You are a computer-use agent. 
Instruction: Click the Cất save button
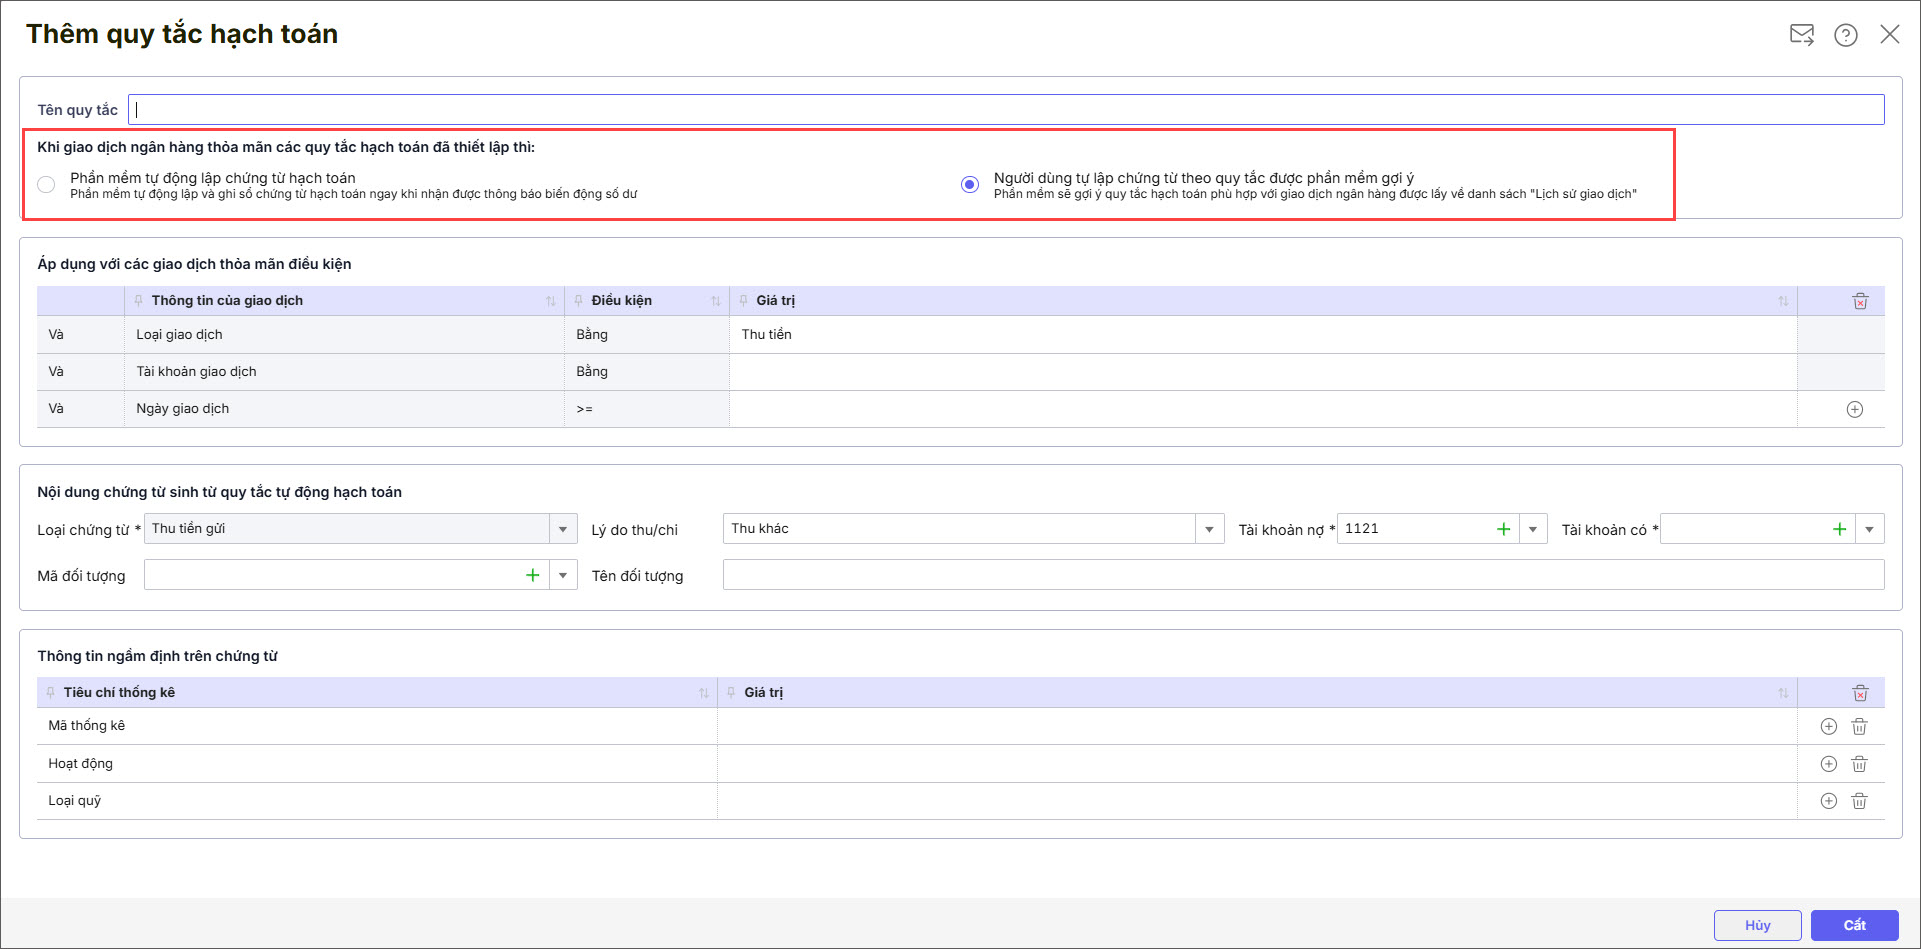1854,925
